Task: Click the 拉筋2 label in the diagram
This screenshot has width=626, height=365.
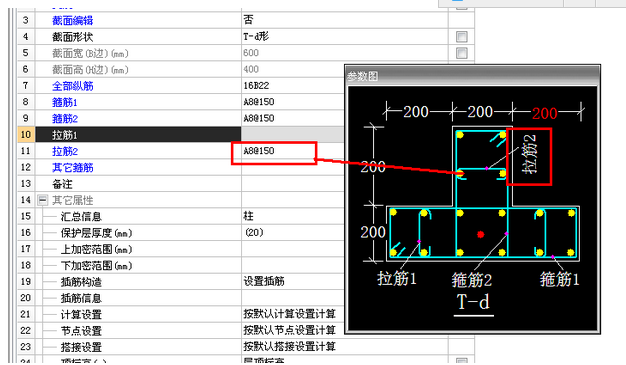Action: point(529,154)
